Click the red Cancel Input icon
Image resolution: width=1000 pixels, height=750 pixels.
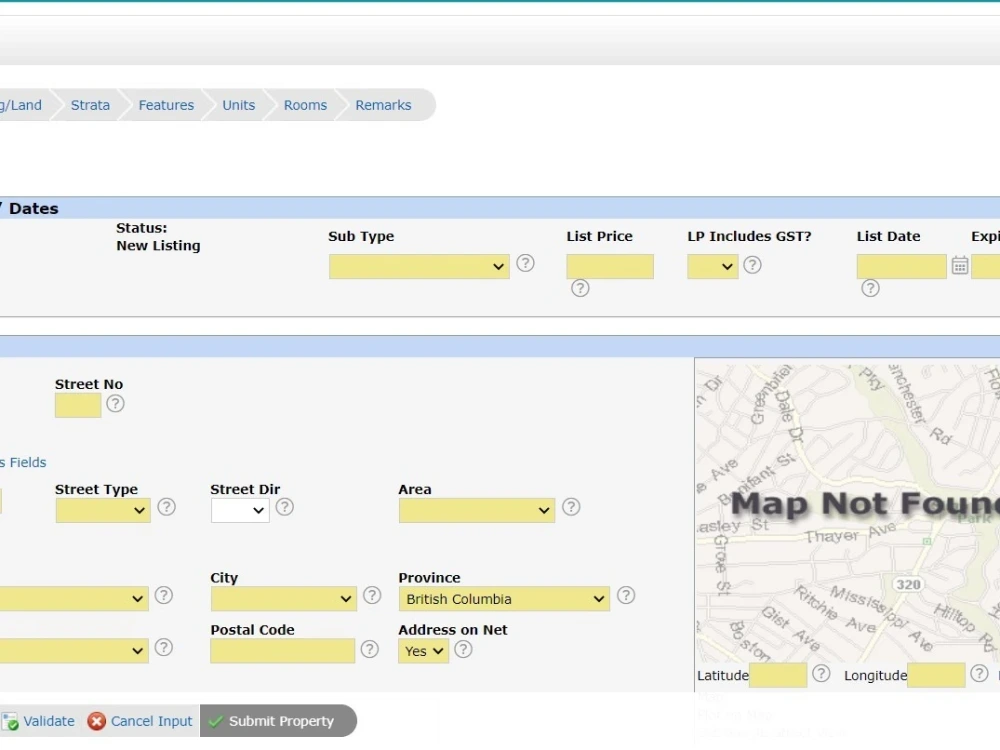pyautogui.click(x=96, y=720)
